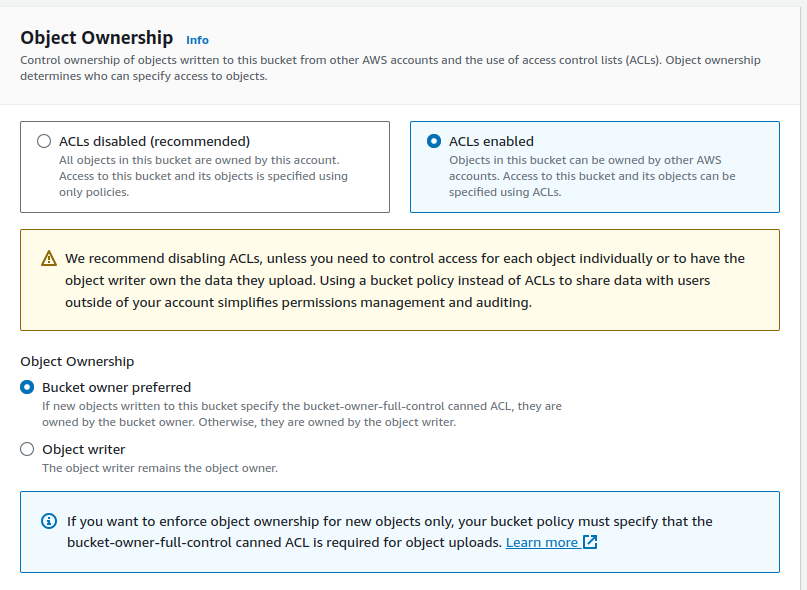Screen dimensions: 807x590
Task: Click the warning triangle icon in the yellow banner
Action: pos(47,257)
